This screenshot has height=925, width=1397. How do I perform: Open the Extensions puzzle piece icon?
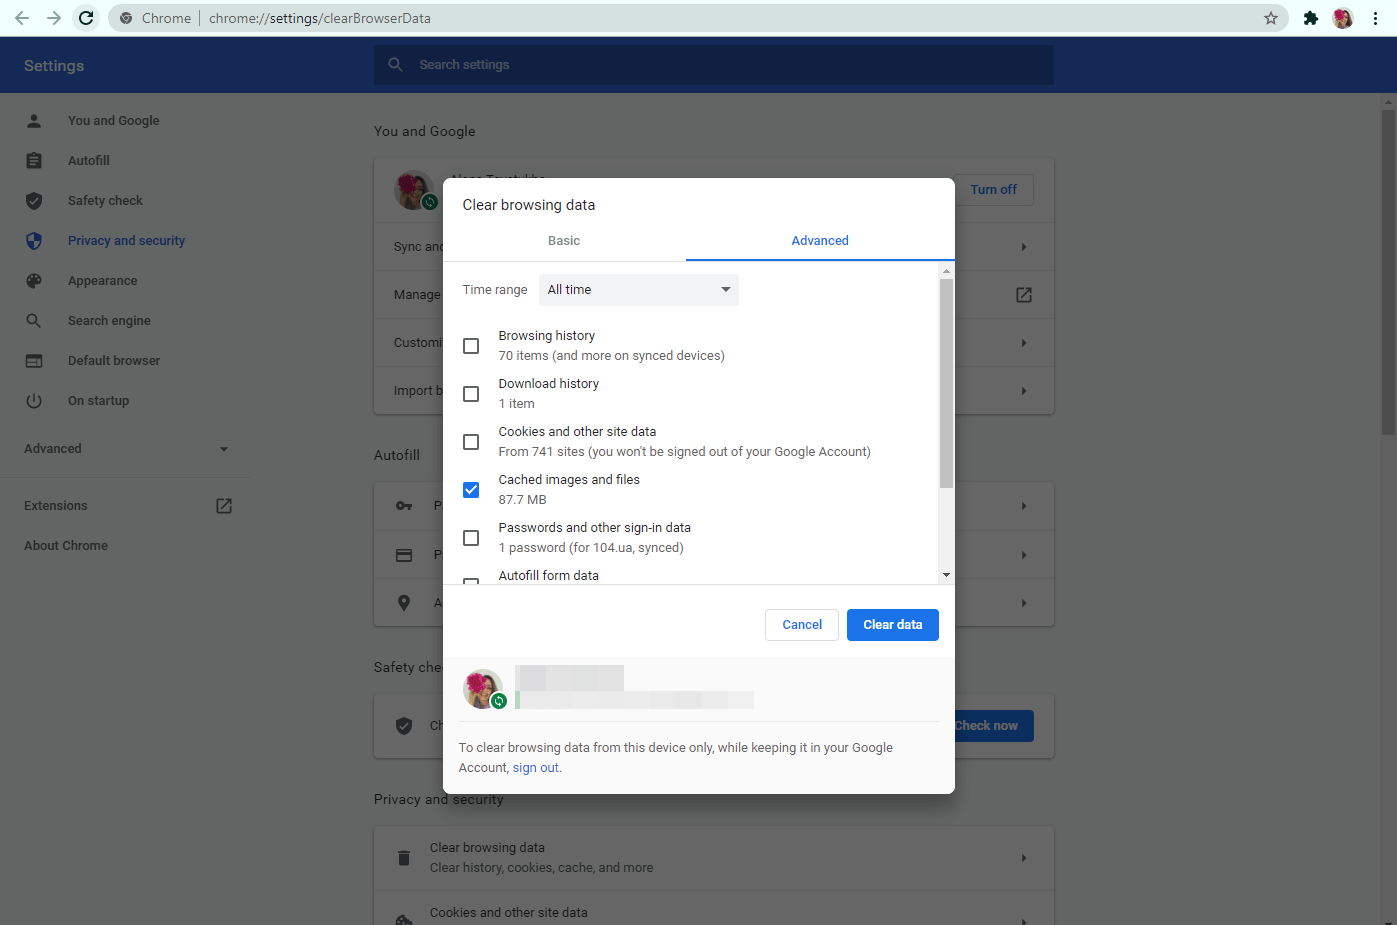[x=1310, y=18]
